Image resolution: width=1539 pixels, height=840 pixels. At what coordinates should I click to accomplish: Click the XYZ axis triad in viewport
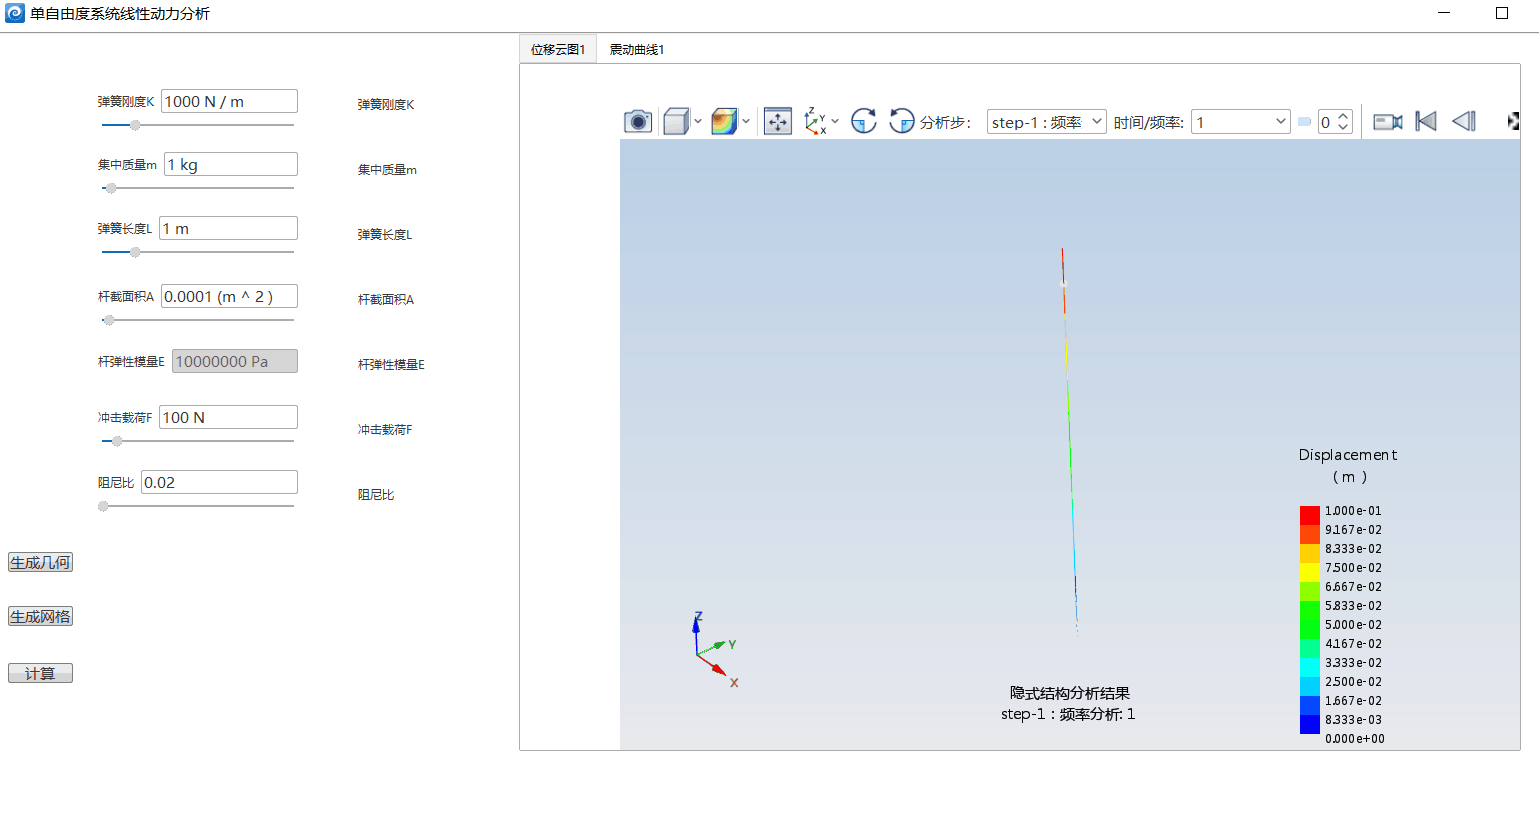point(715,648)
